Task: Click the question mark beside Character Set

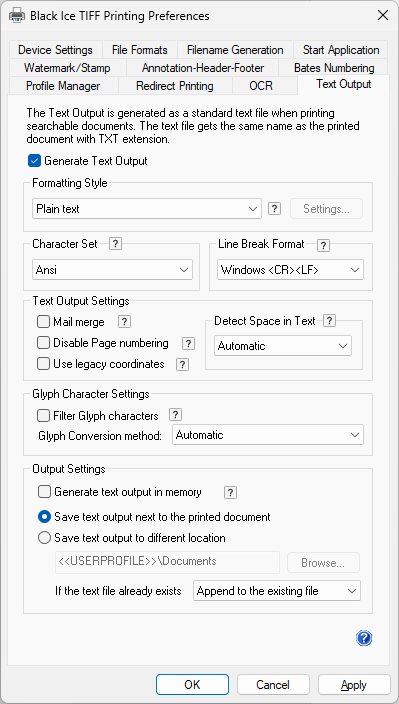Action: (x=115, y=244)
